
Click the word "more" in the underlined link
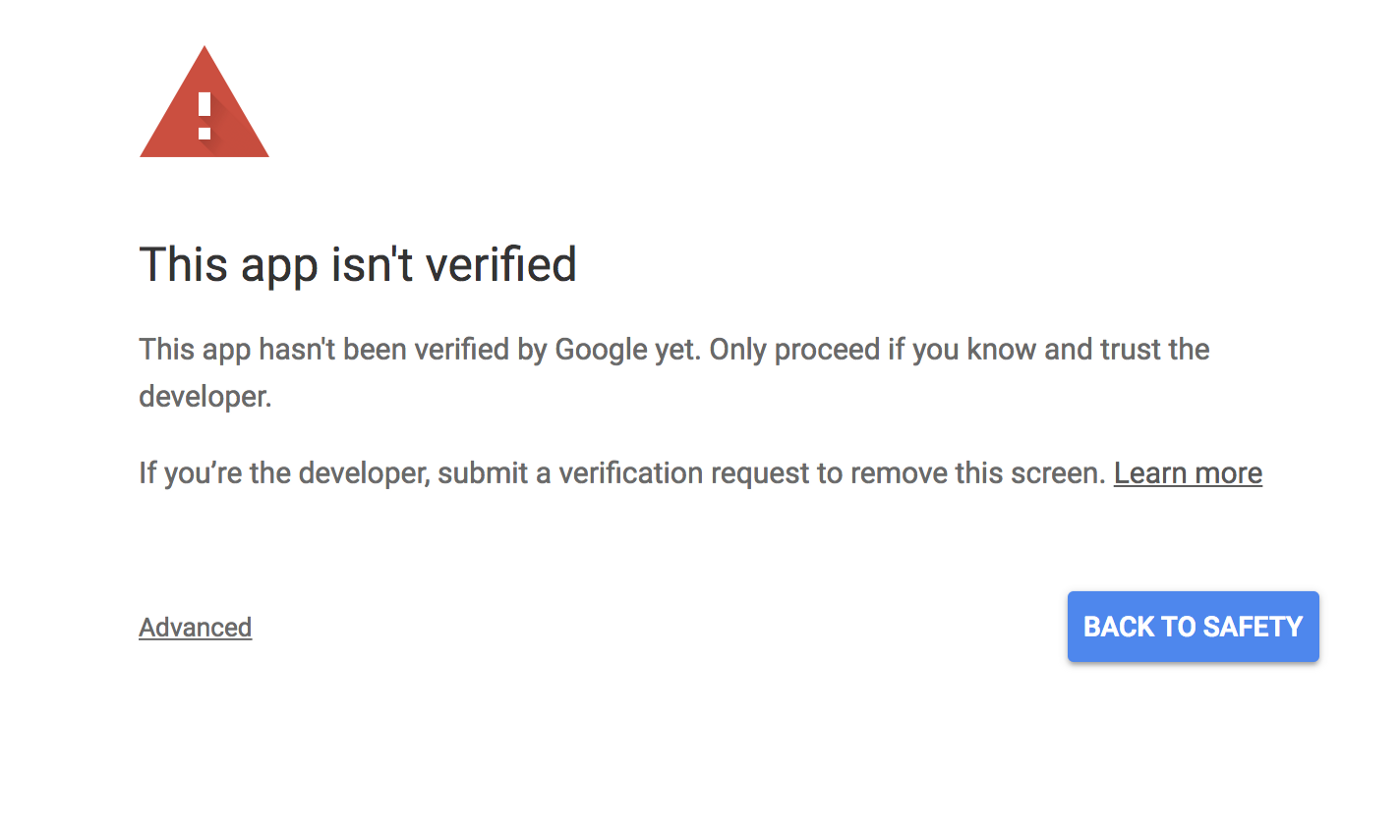(x=1228, y=472)
